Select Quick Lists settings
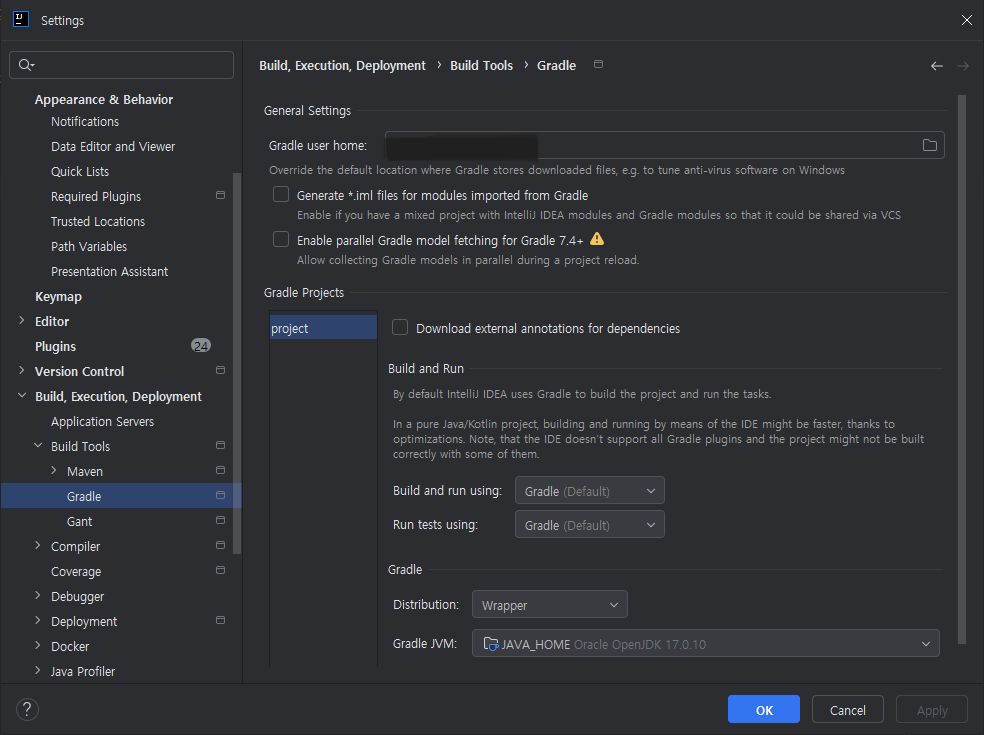 [x=80, y=171]
